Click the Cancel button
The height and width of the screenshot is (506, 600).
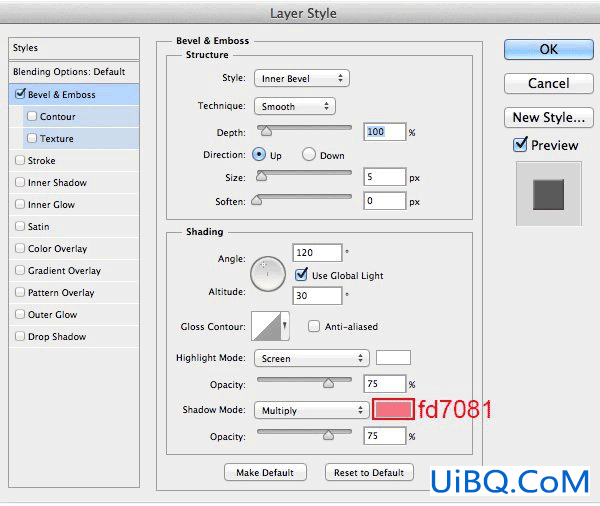549,83
